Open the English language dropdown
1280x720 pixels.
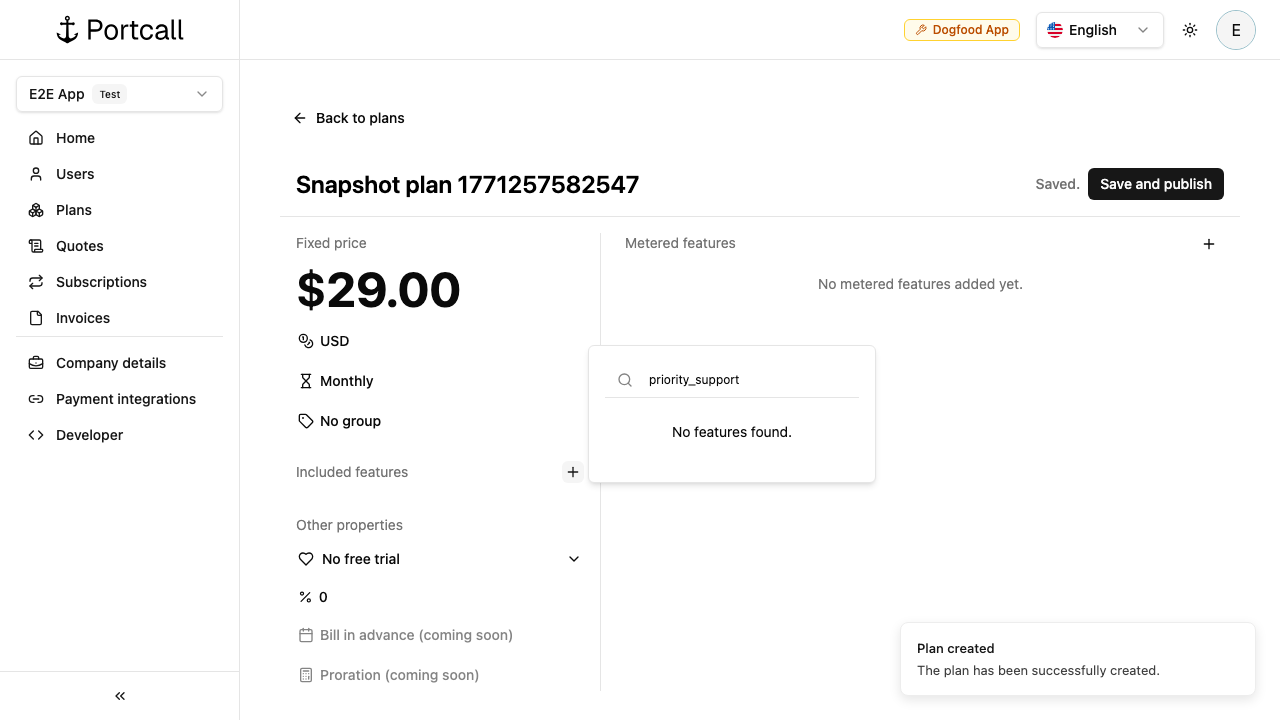(1099, 30)
